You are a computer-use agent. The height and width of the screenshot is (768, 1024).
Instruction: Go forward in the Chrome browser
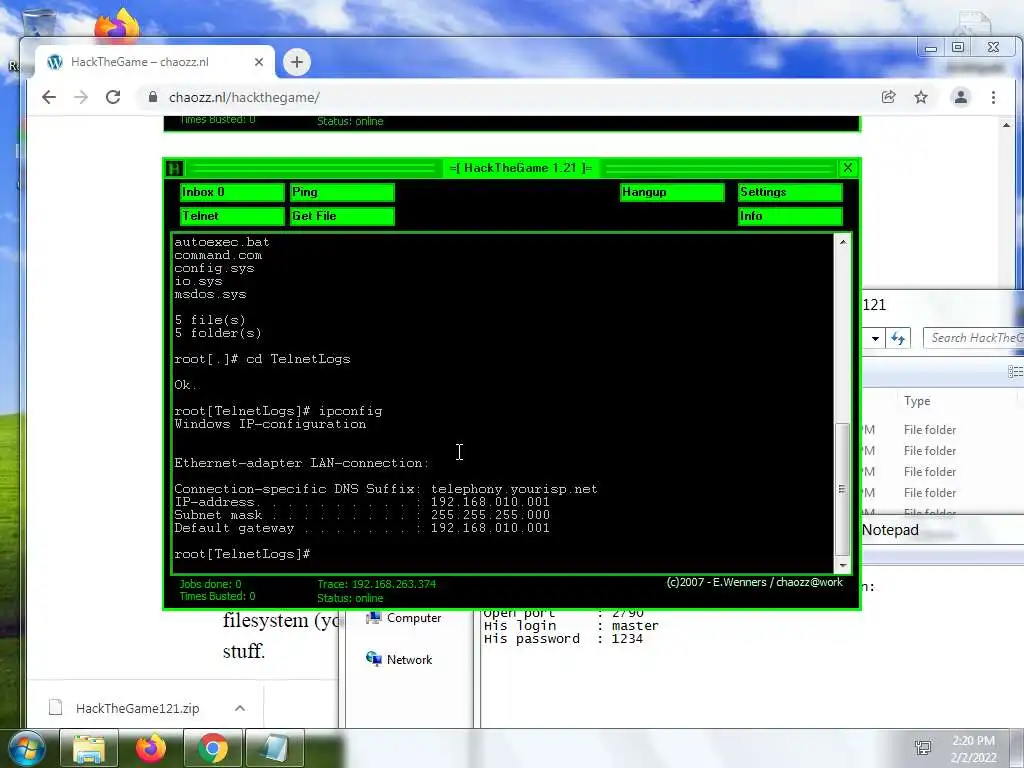pyautogui.click(x=81, y=97)
